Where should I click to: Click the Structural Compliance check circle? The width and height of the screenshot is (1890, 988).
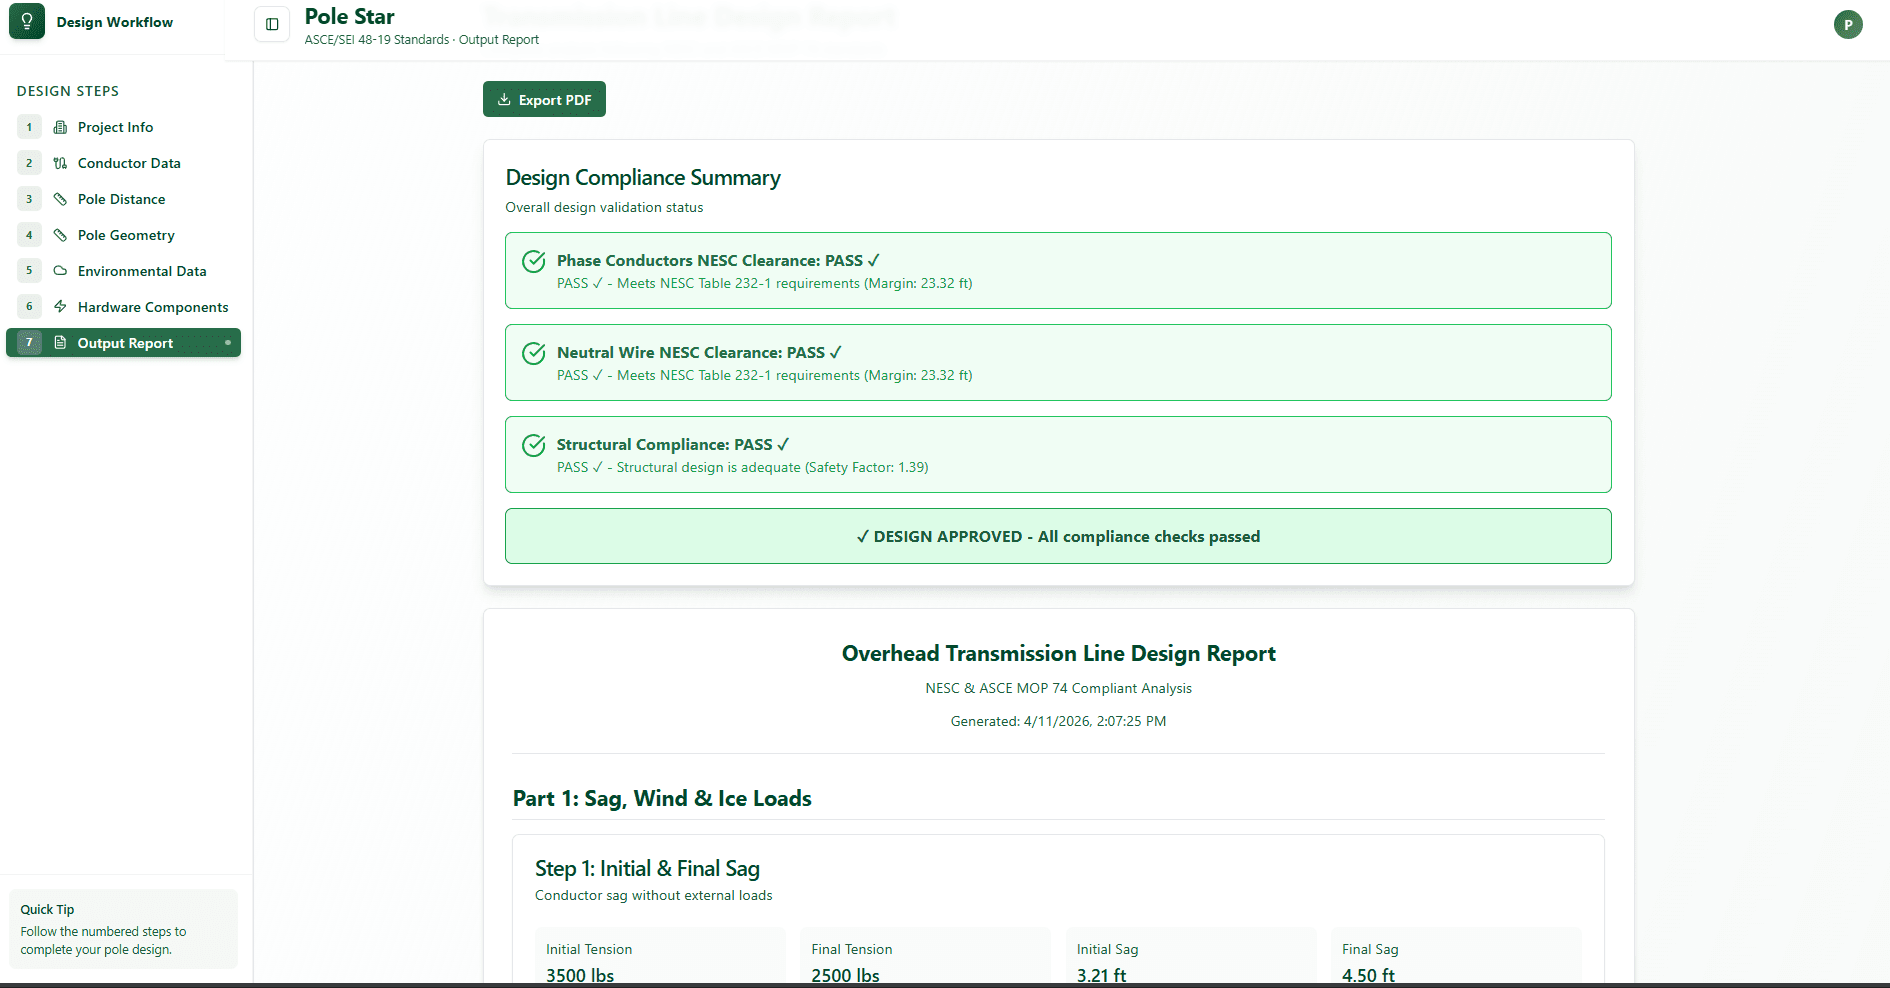534,445
